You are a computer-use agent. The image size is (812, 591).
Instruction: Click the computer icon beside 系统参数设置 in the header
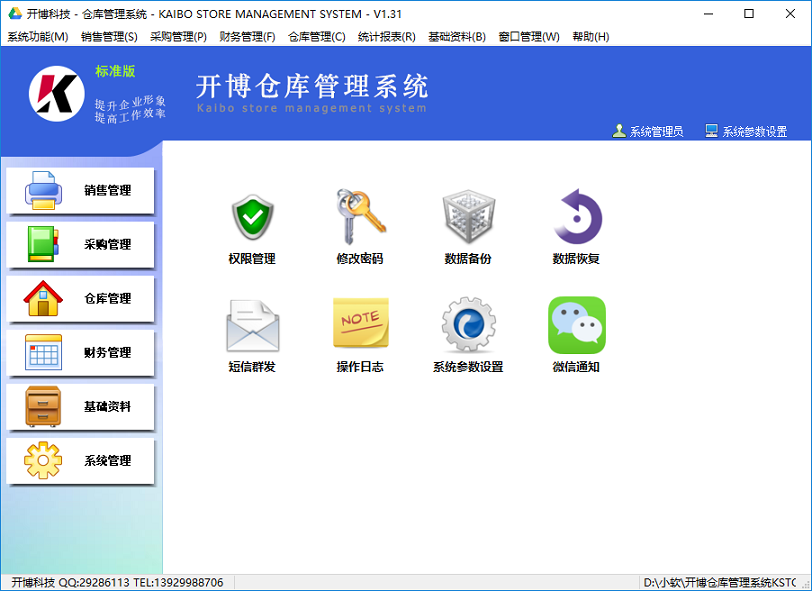(712, 131)
